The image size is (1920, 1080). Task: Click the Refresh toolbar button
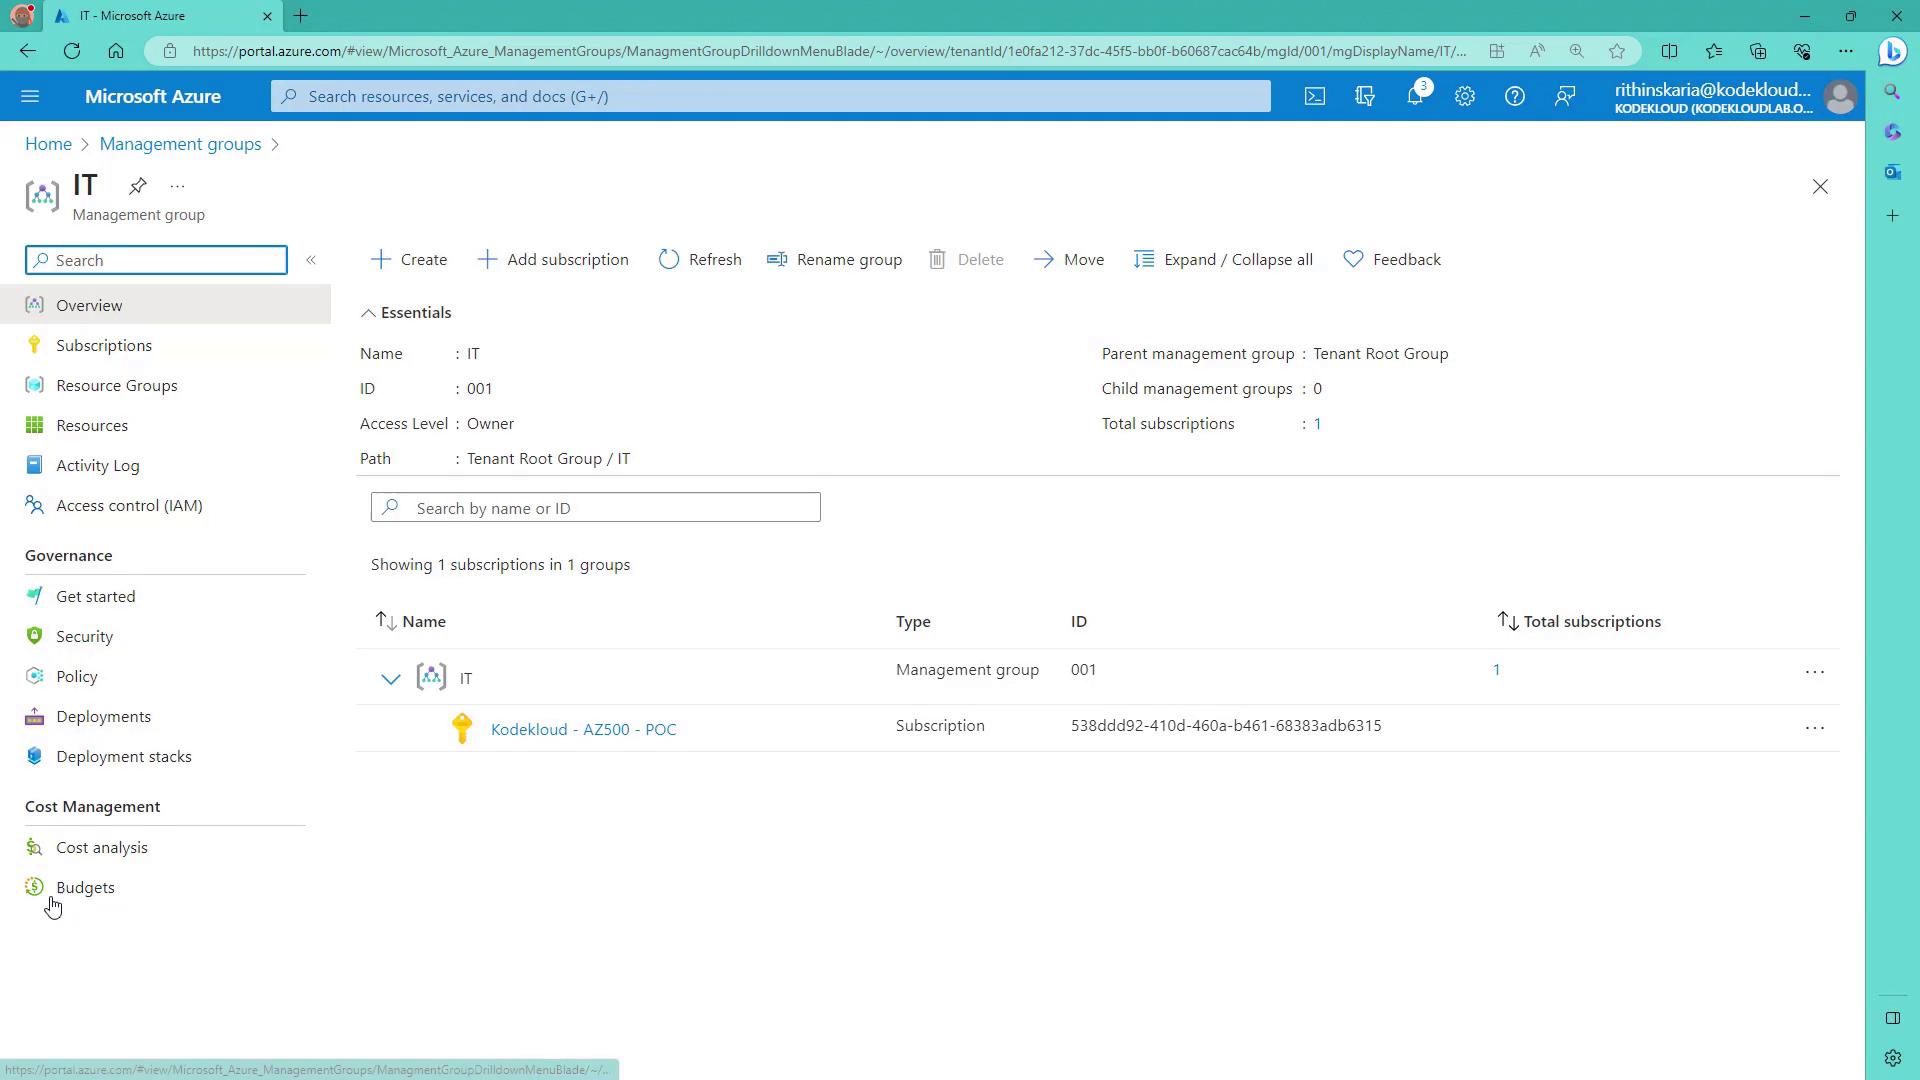[x=700, y=259]
